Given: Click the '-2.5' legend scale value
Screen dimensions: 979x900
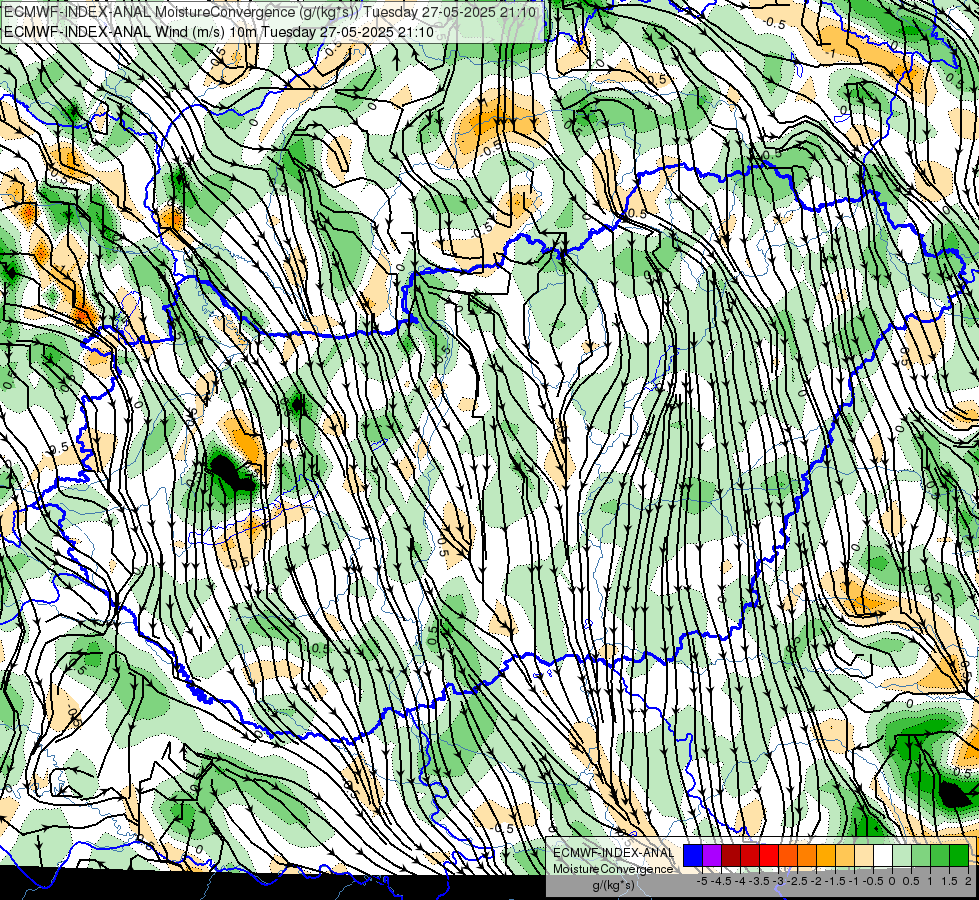Looking at the screenshot, I should coord(797,881).
